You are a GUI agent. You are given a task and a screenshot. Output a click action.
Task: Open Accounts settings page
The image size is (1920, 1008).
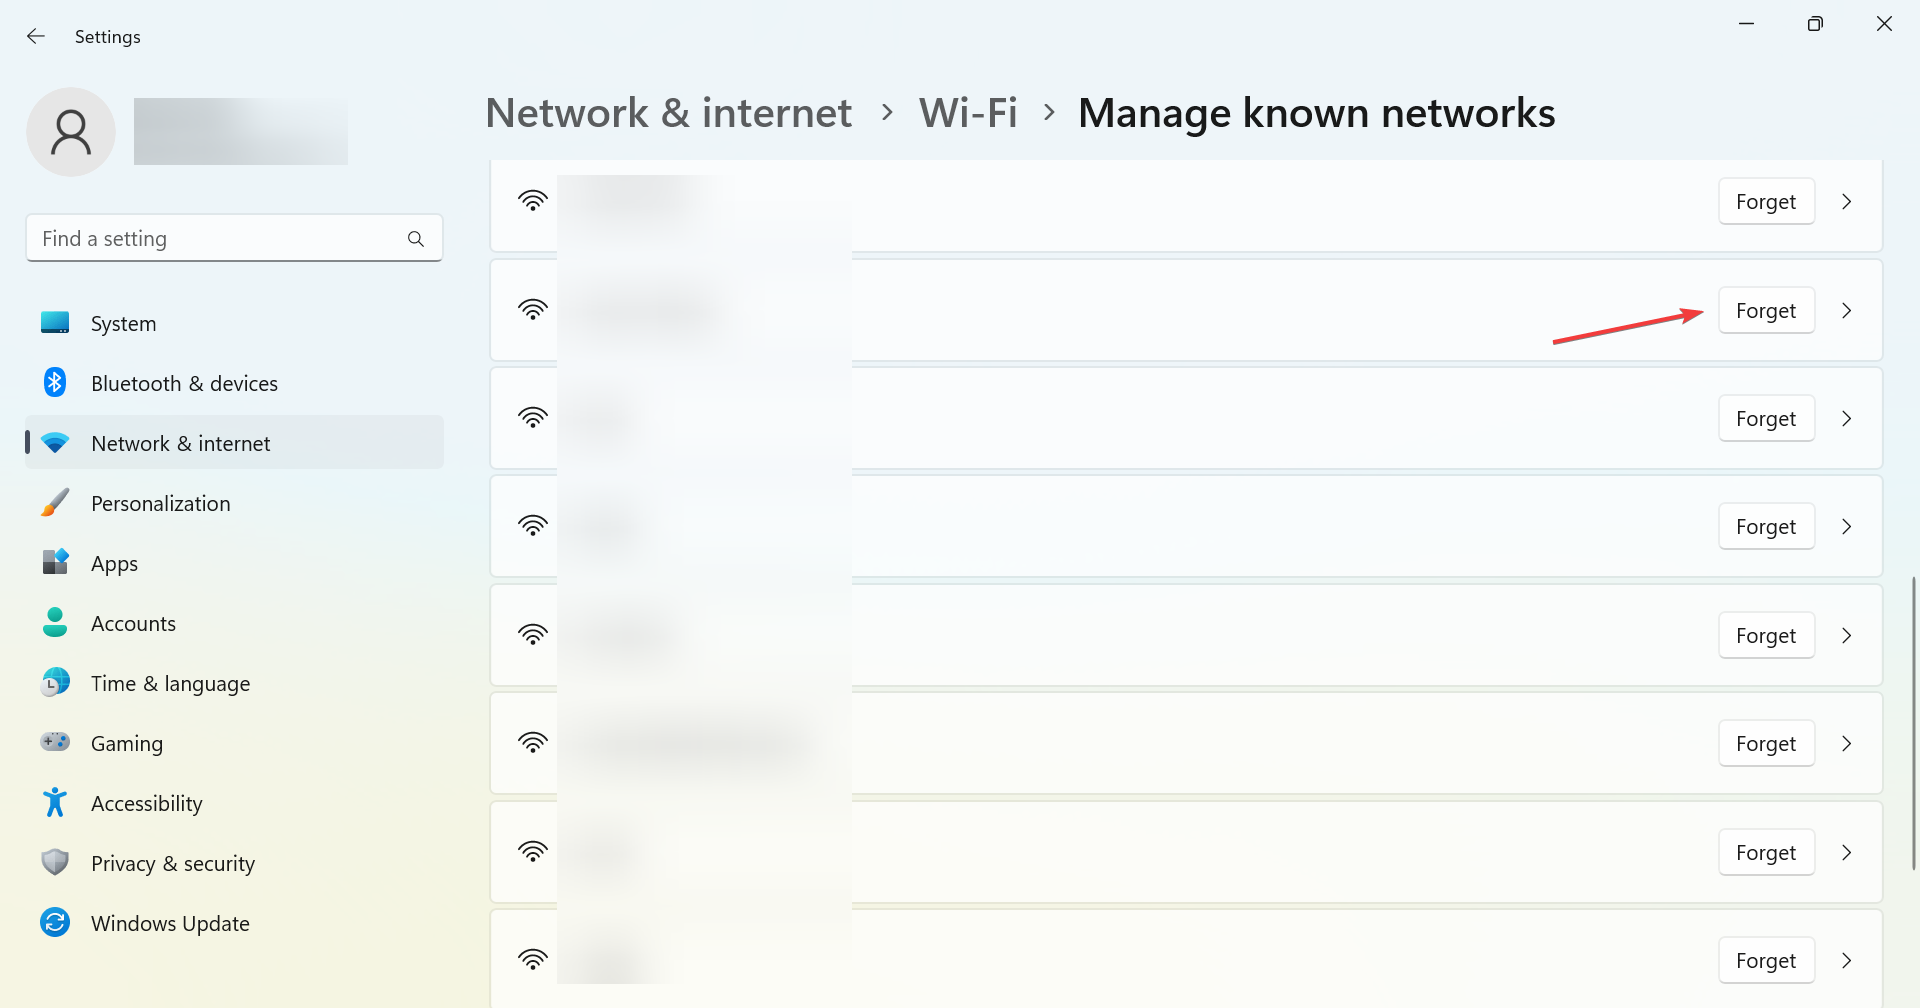(133, 624)
